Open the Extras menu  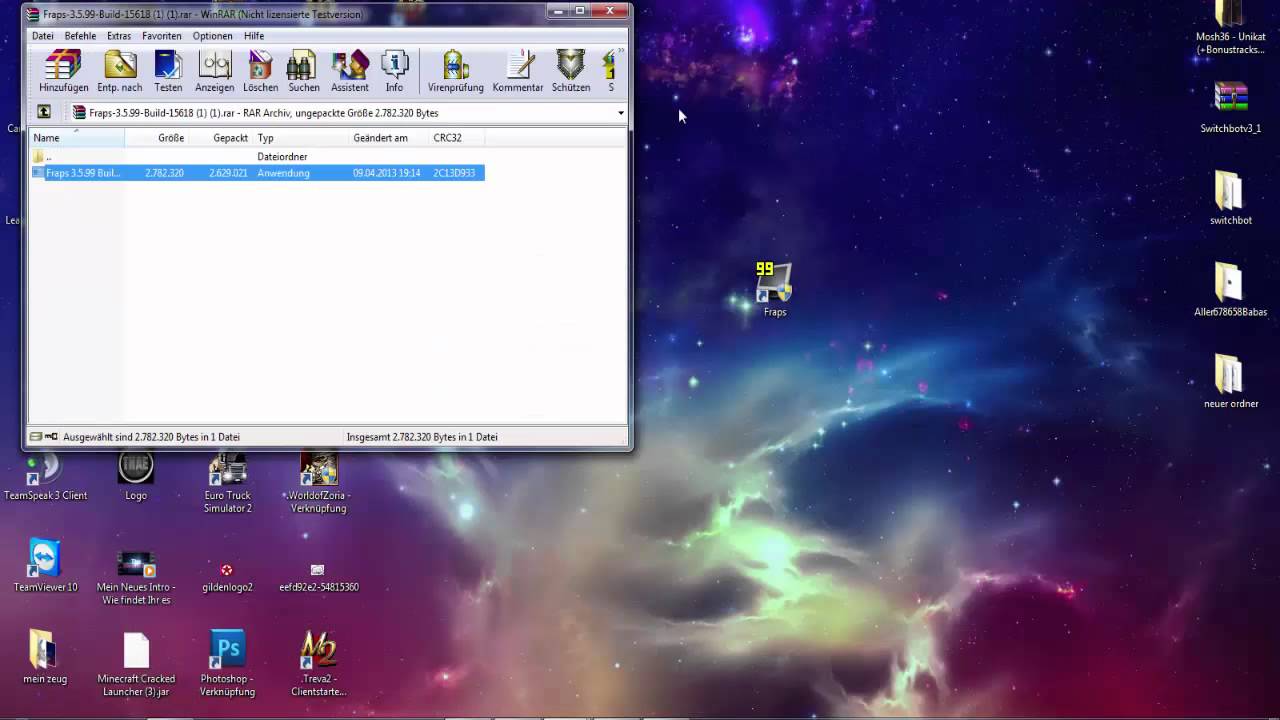[x=119, y=36]
